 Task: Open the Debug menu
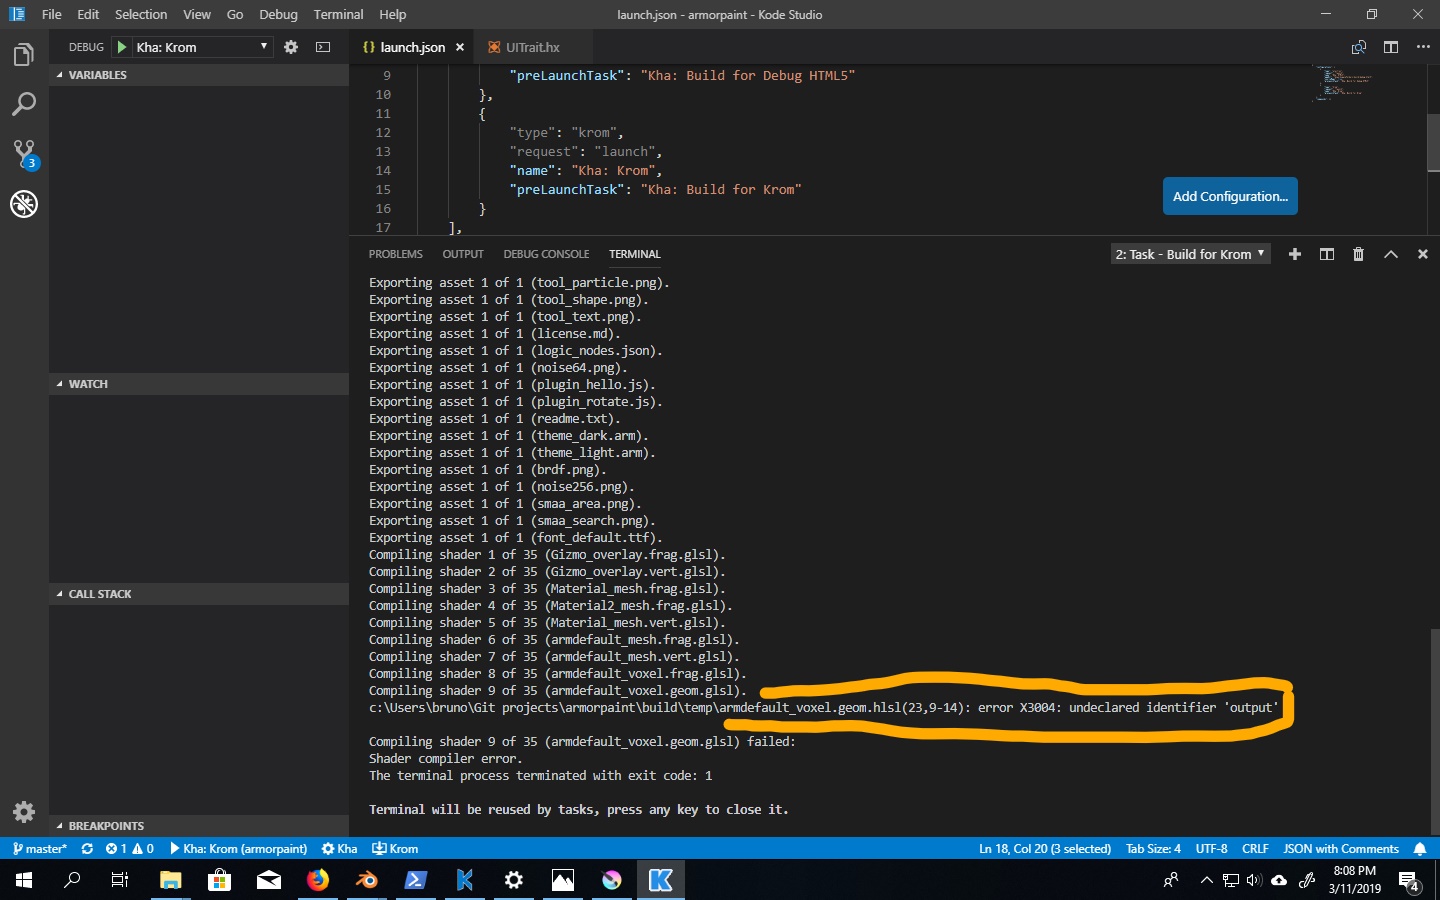click(x=277, y=14)
